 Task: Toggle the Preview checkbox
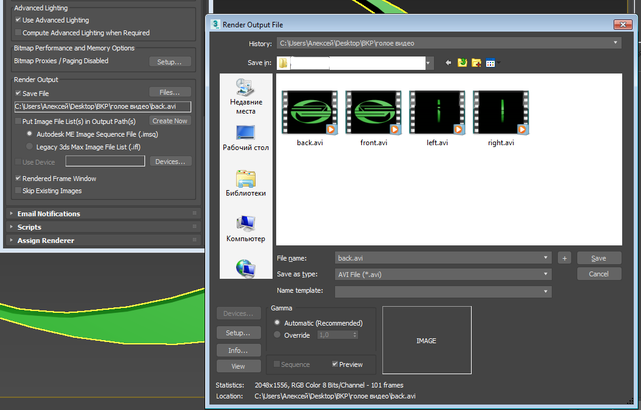pyautogui.click(x=333, y=365)
